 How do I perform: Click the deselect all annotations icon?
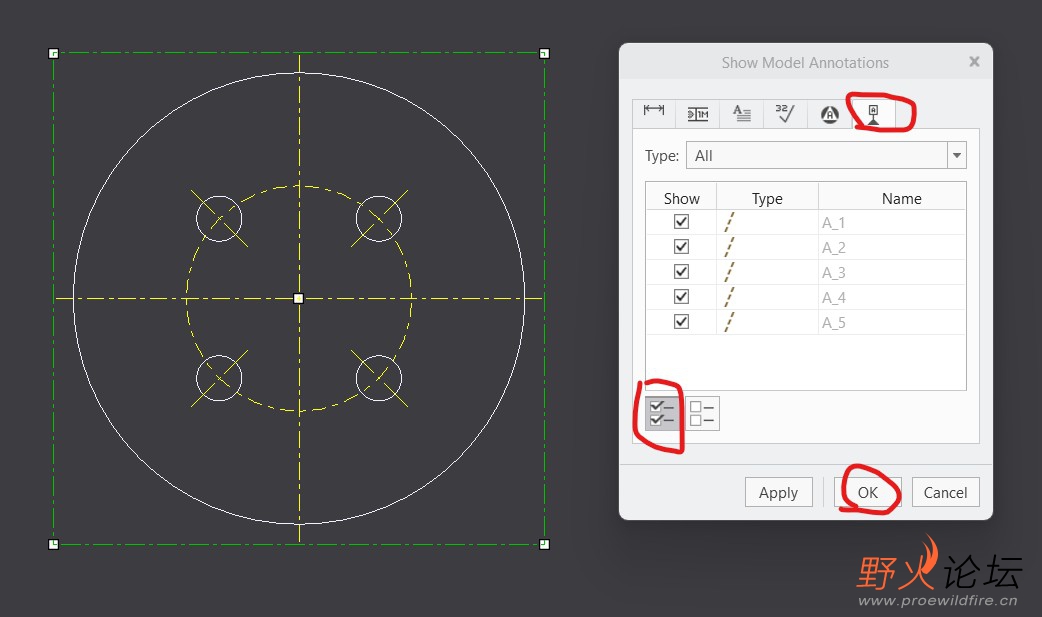[x=702, y=413]
